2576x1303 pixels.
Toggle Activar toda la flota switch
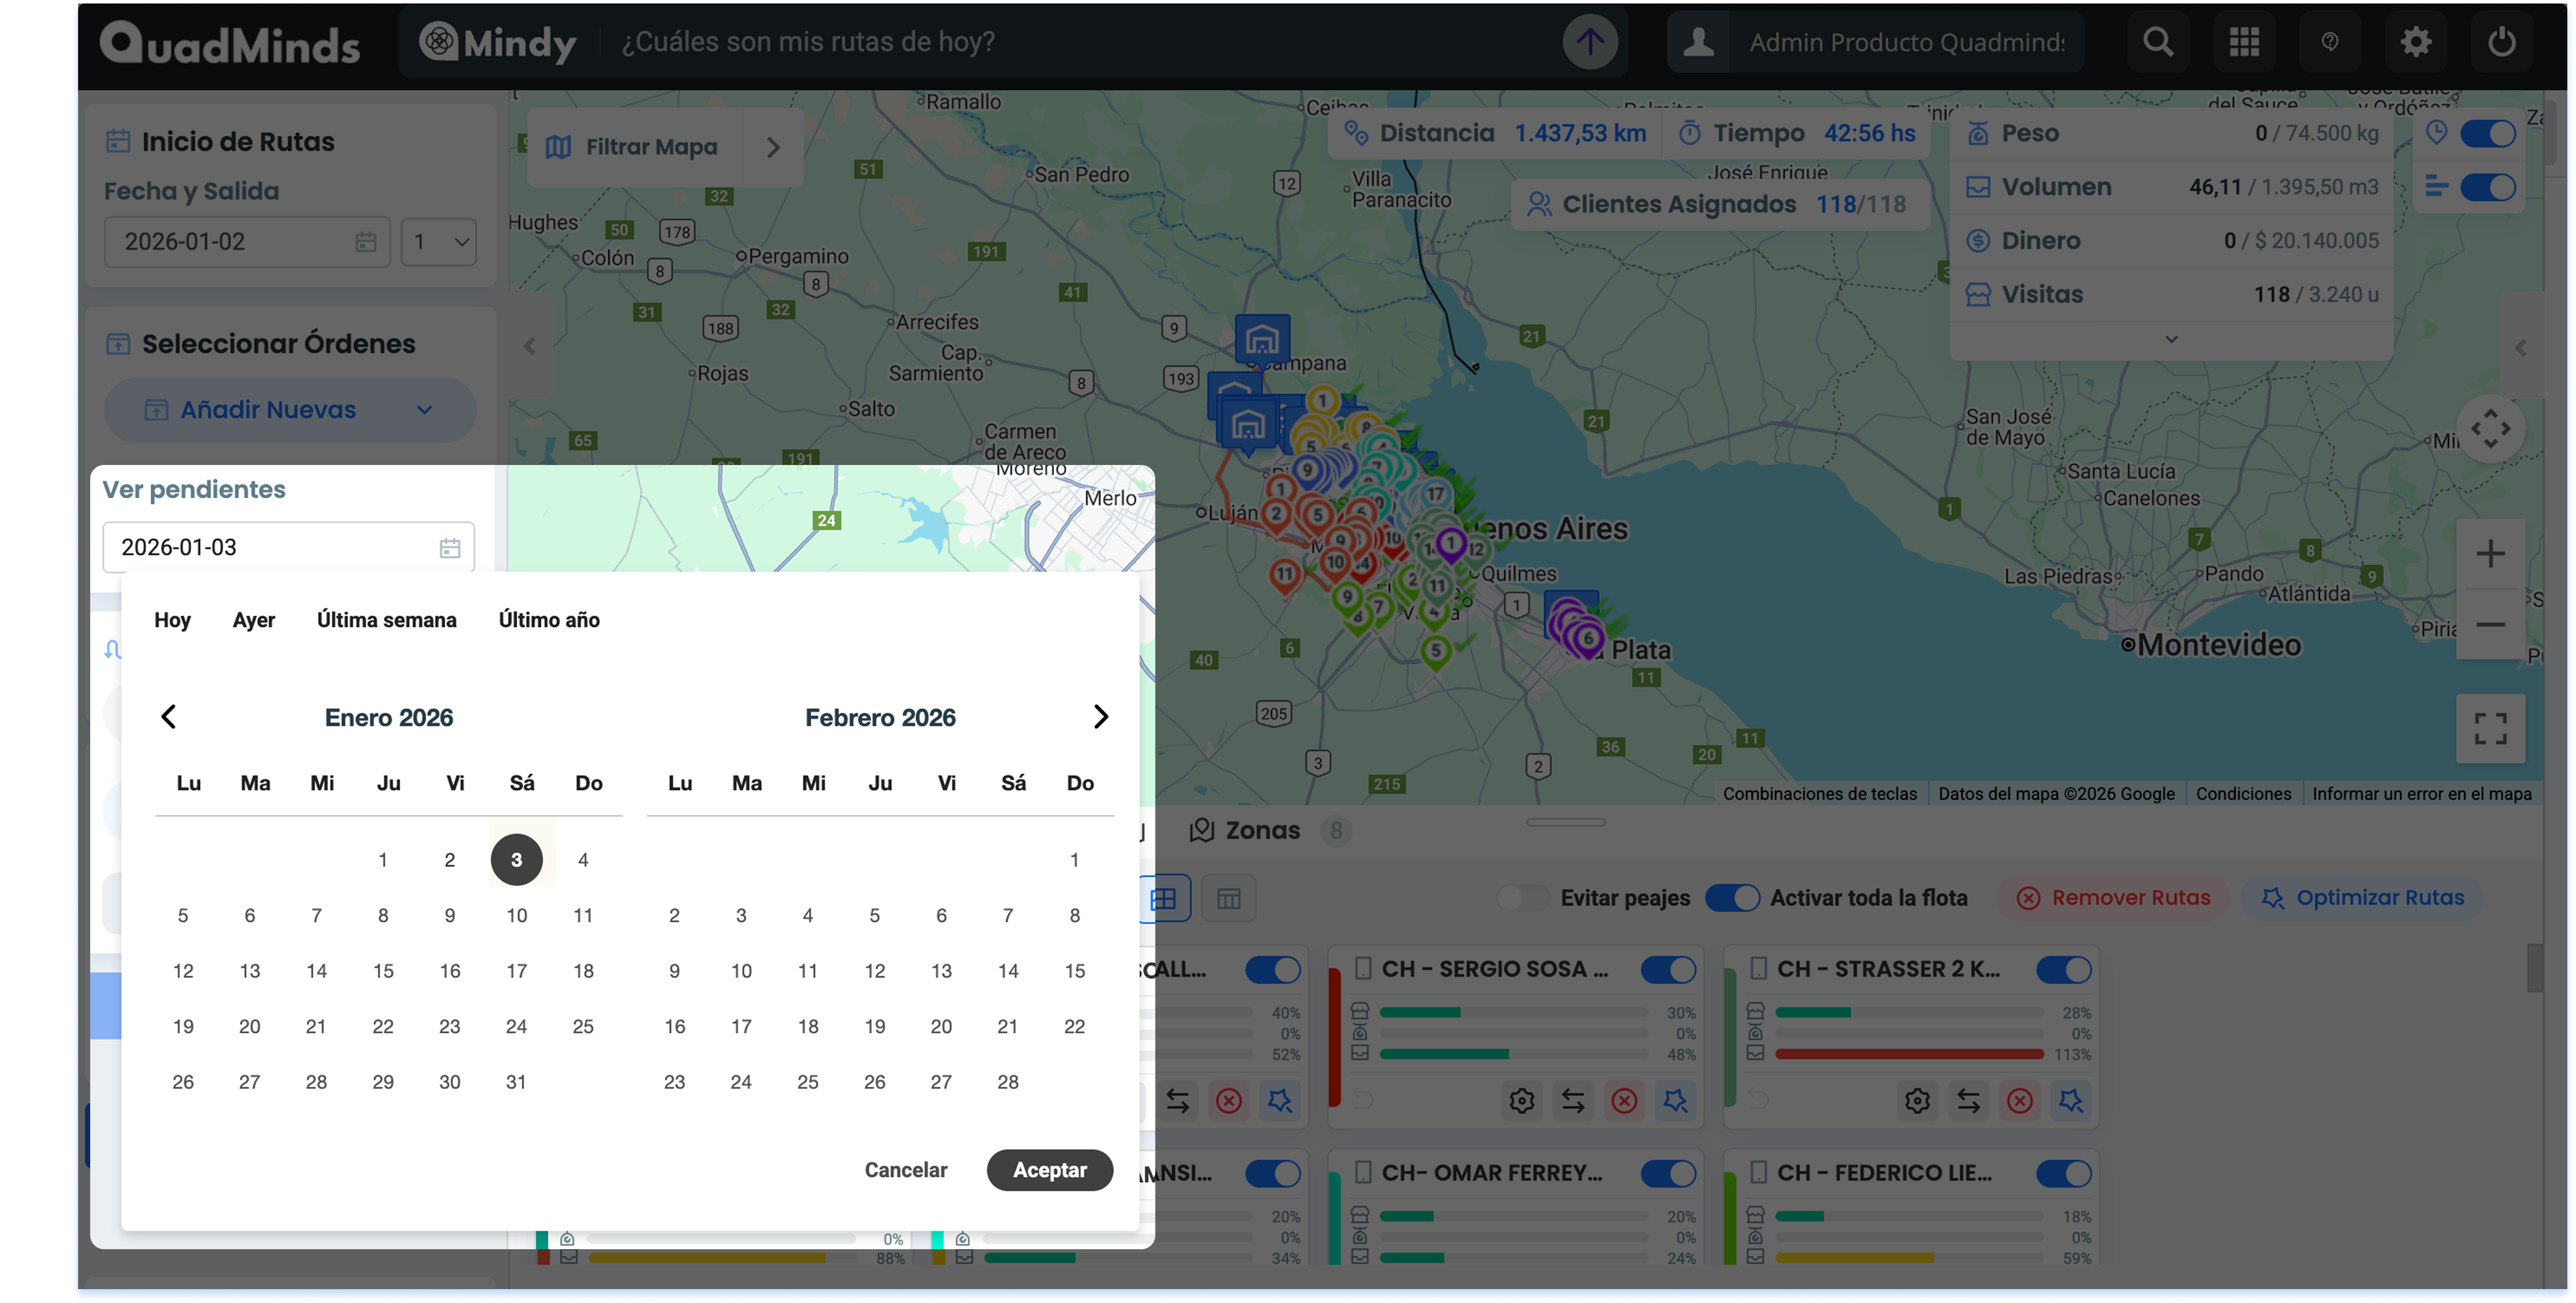tap(1731, 898)
